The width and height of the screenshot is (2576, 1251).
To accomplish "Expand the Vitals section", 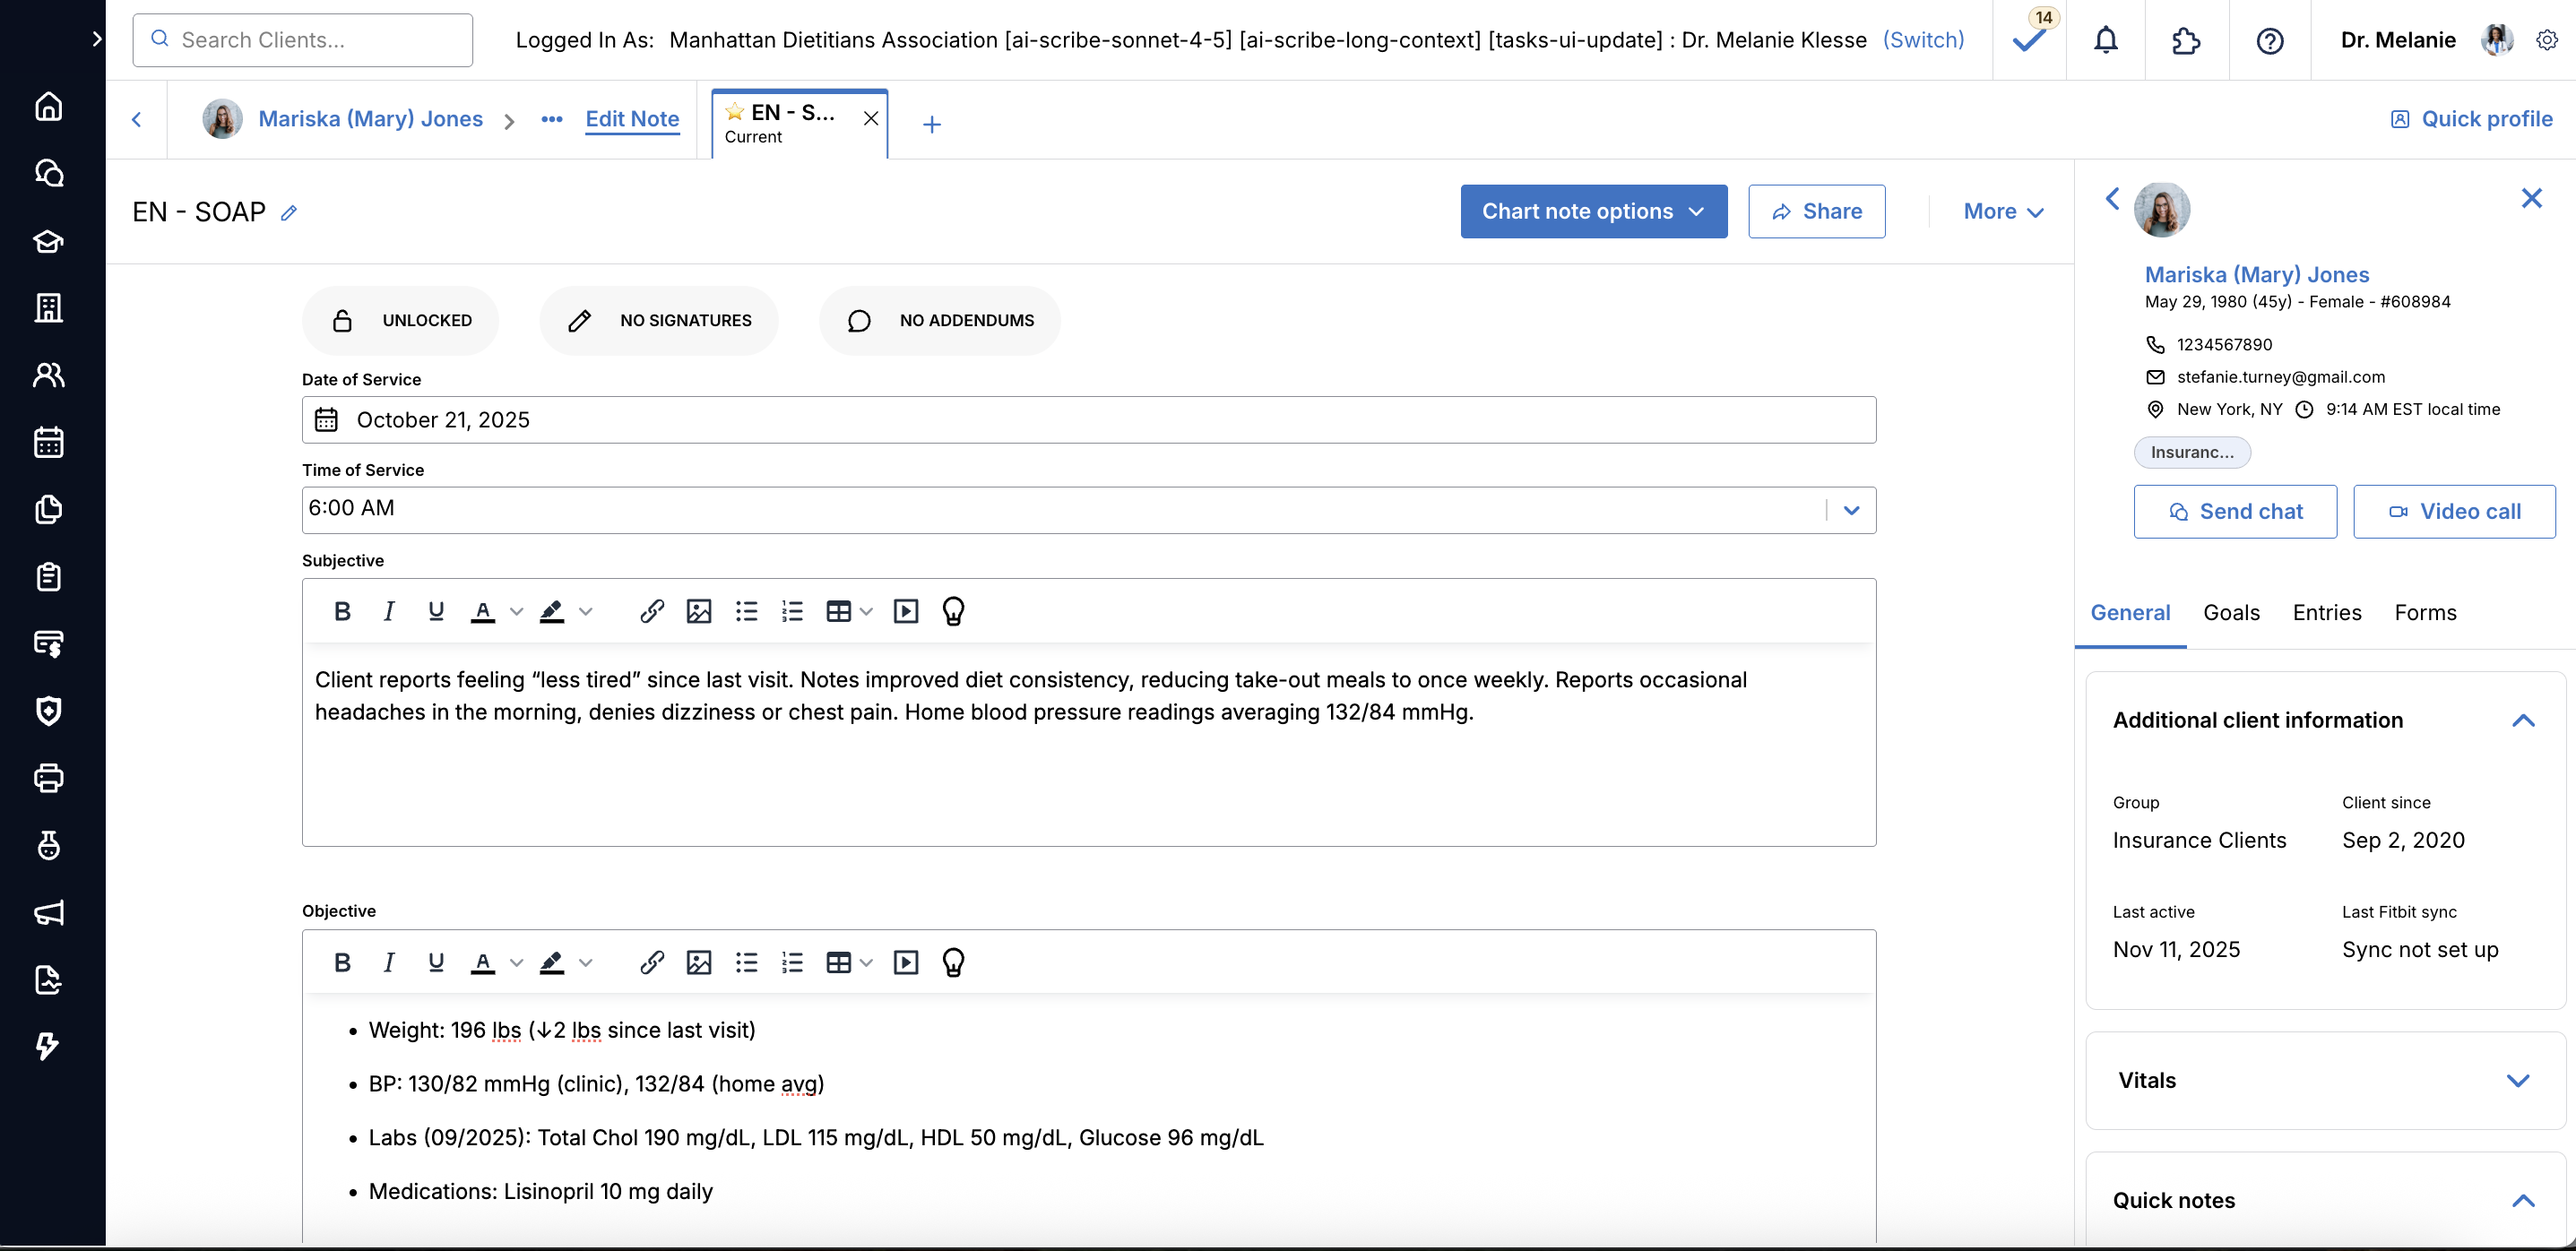I will point(2517,1080).
